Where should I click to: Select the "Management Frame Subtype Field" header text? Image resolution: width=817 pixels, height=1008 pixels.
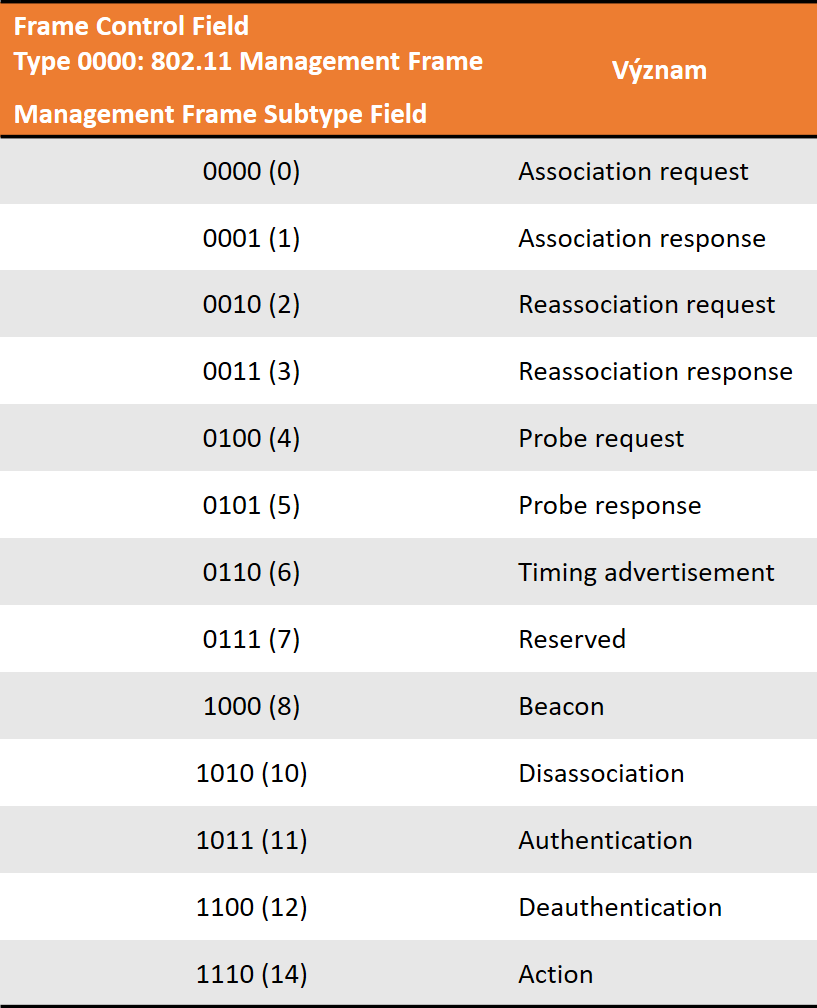point(220,114)
